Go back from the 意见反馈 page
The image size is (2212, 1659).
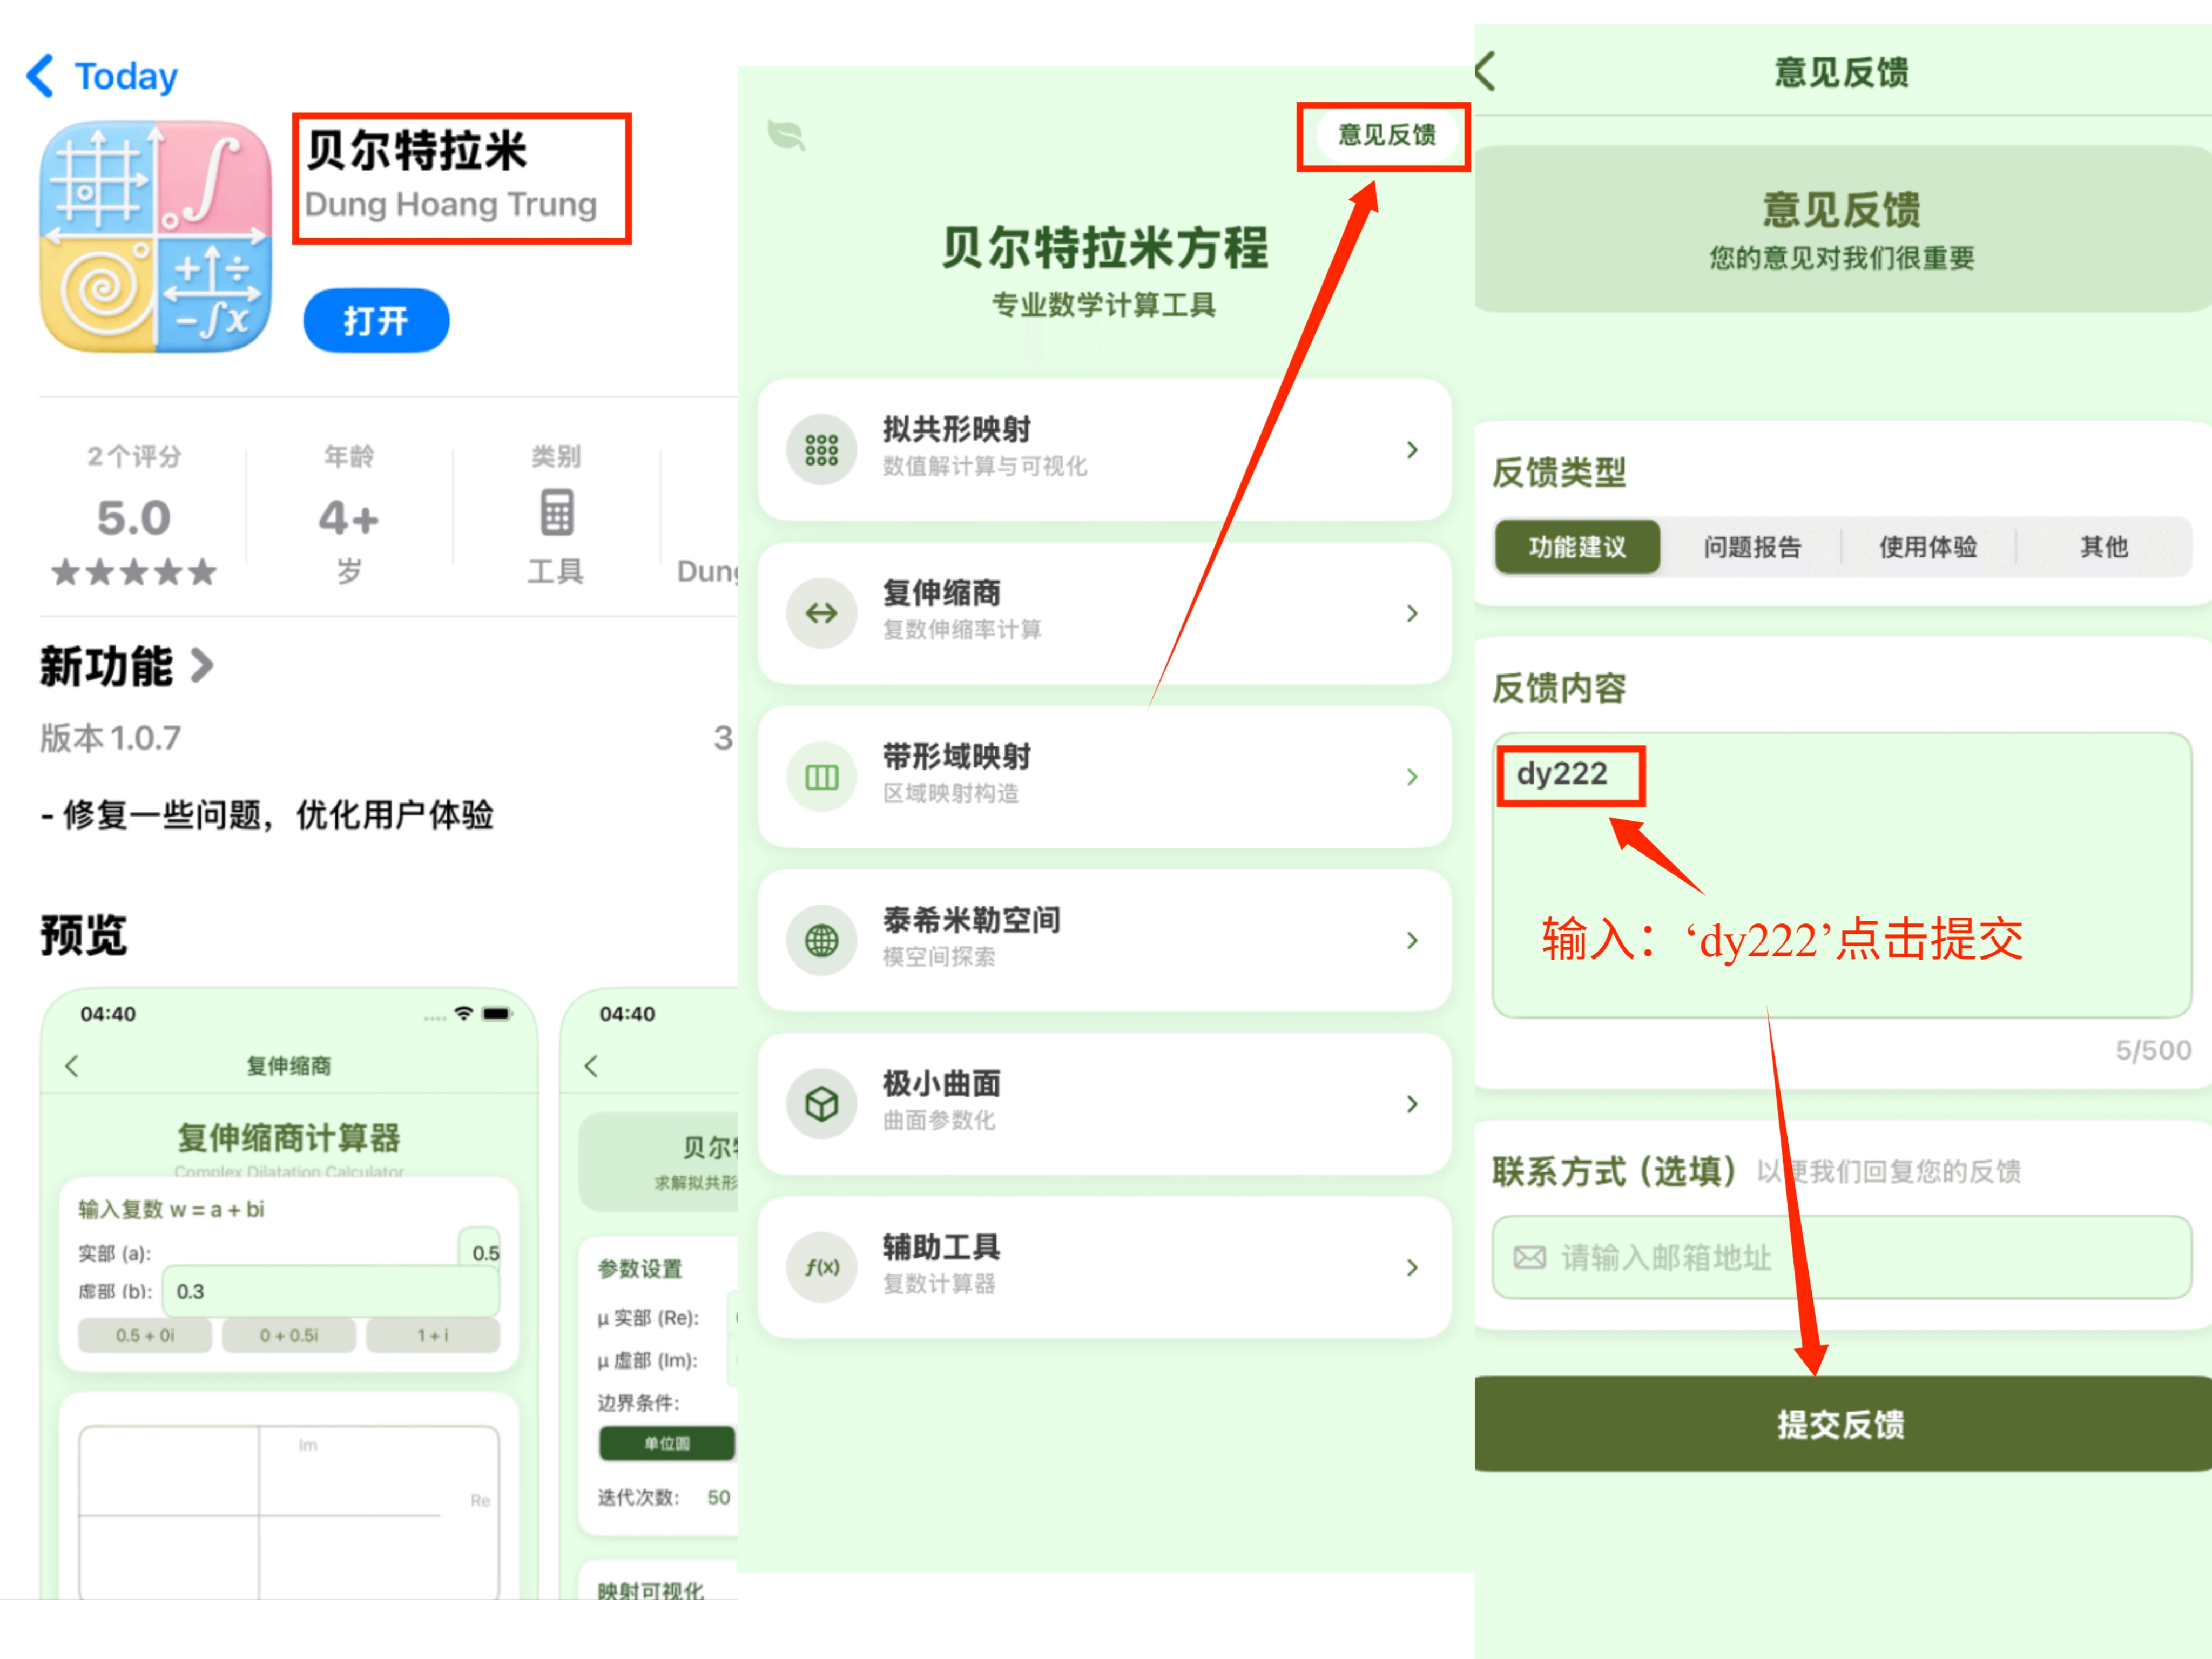pyautogui.click(x=1487, y=72)
